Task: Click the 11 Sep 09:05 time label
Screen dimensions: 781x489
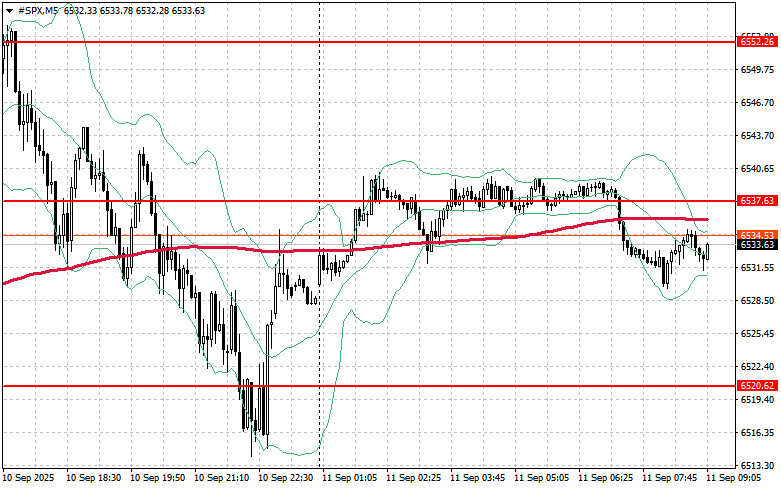Action: point(734,478)
